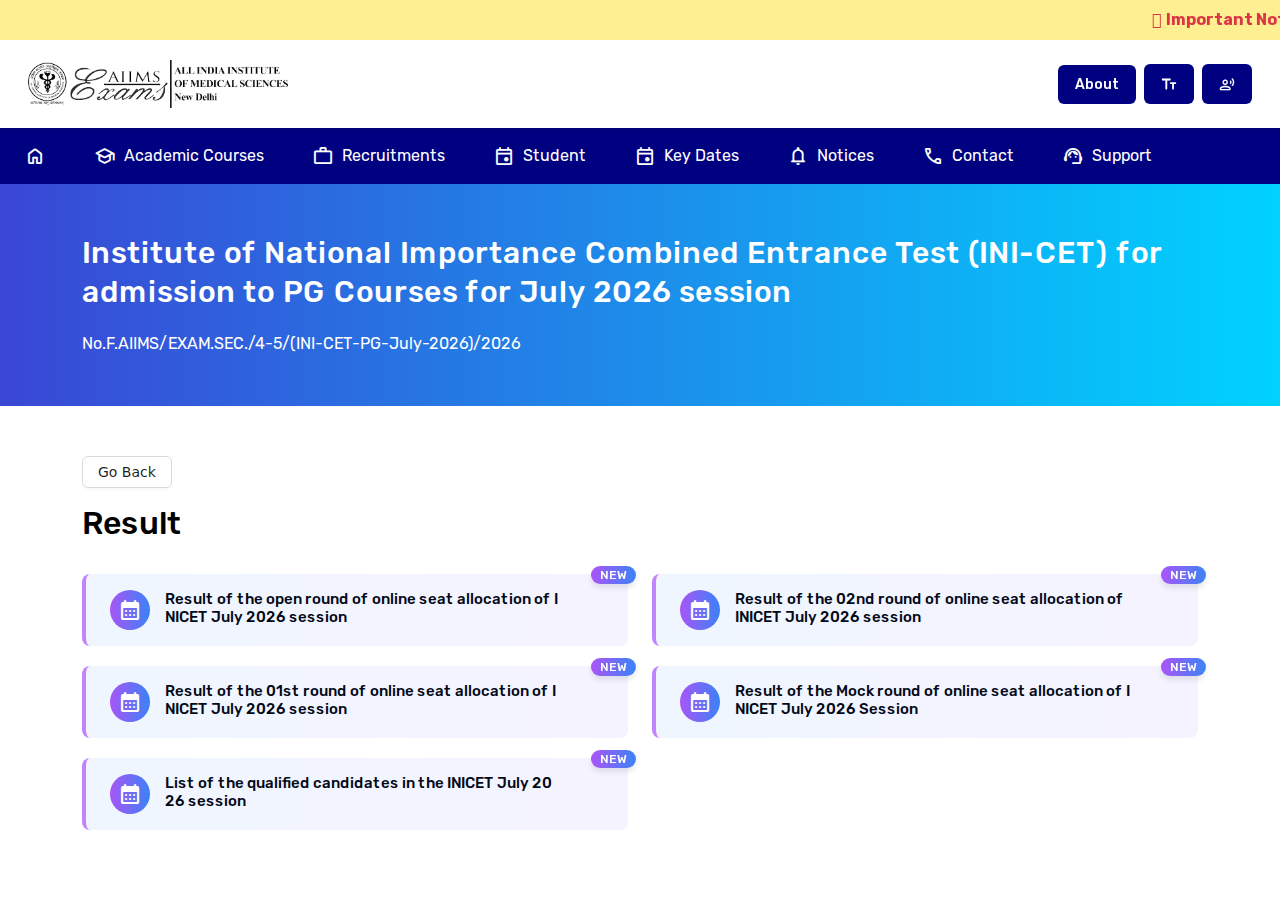Open the Academic Courses menu
This screenshot has width=1280, height=900.
[x=180, y=156]
